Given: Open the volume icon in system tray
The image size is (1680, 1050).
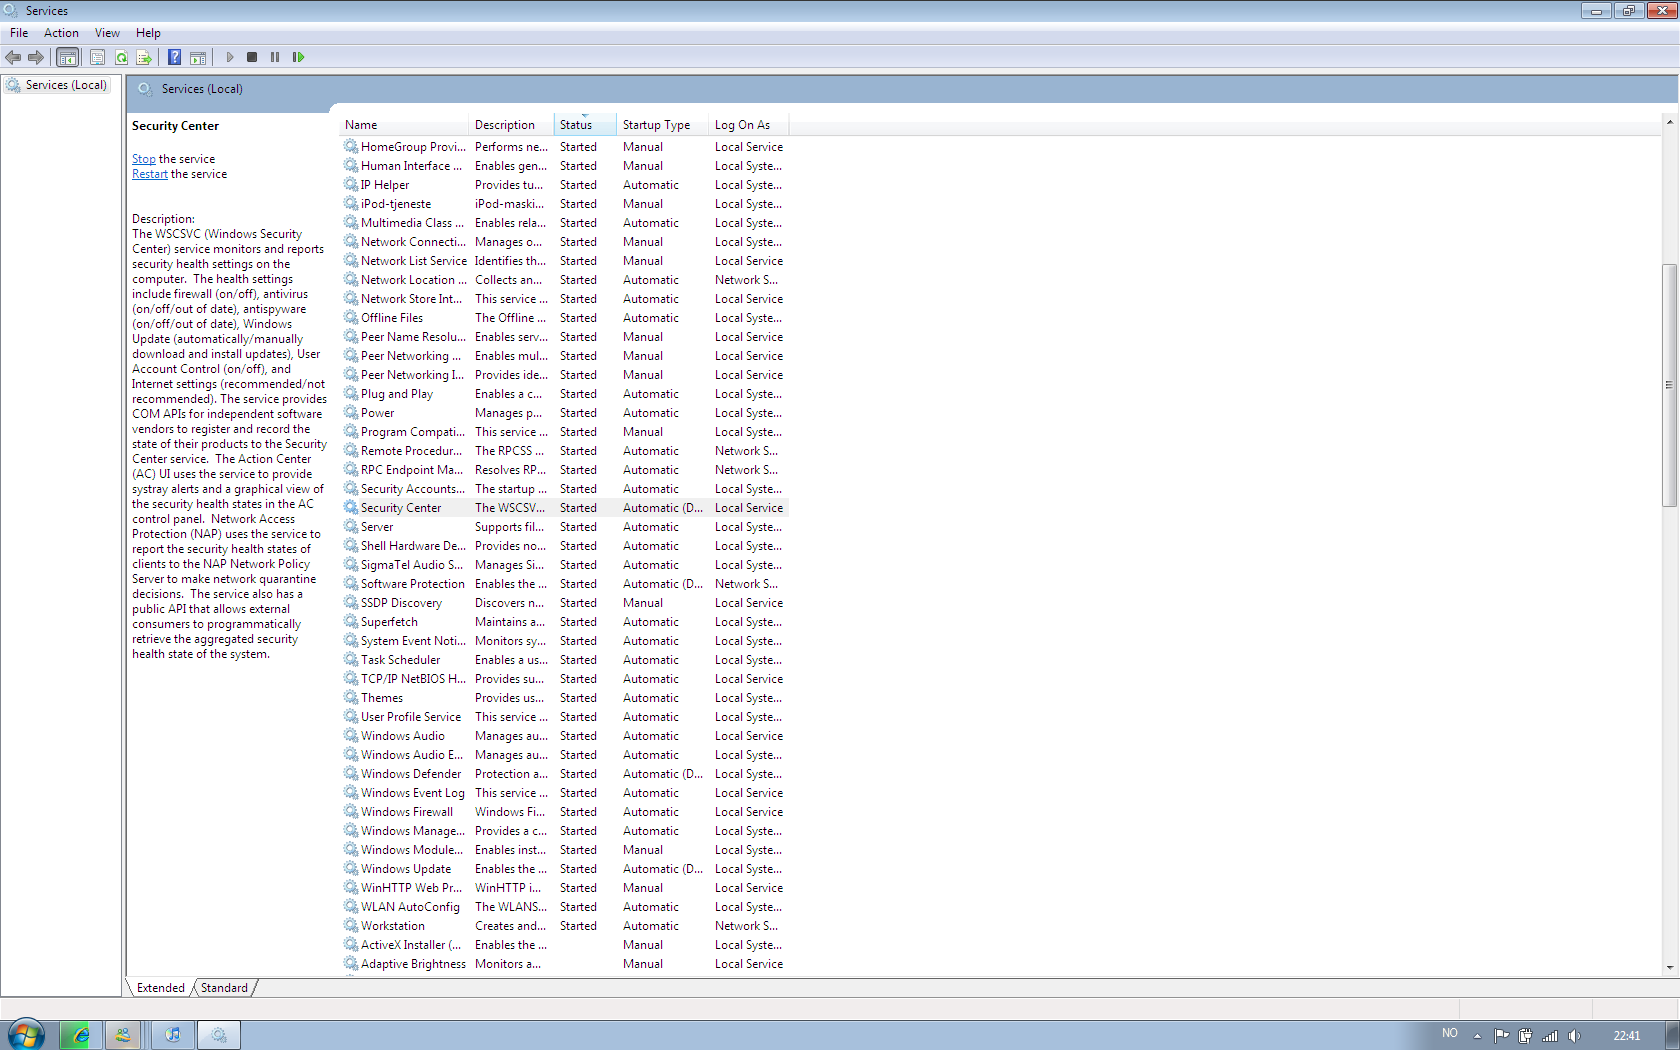Looking at the screenshot, I should (1574, 1036).
